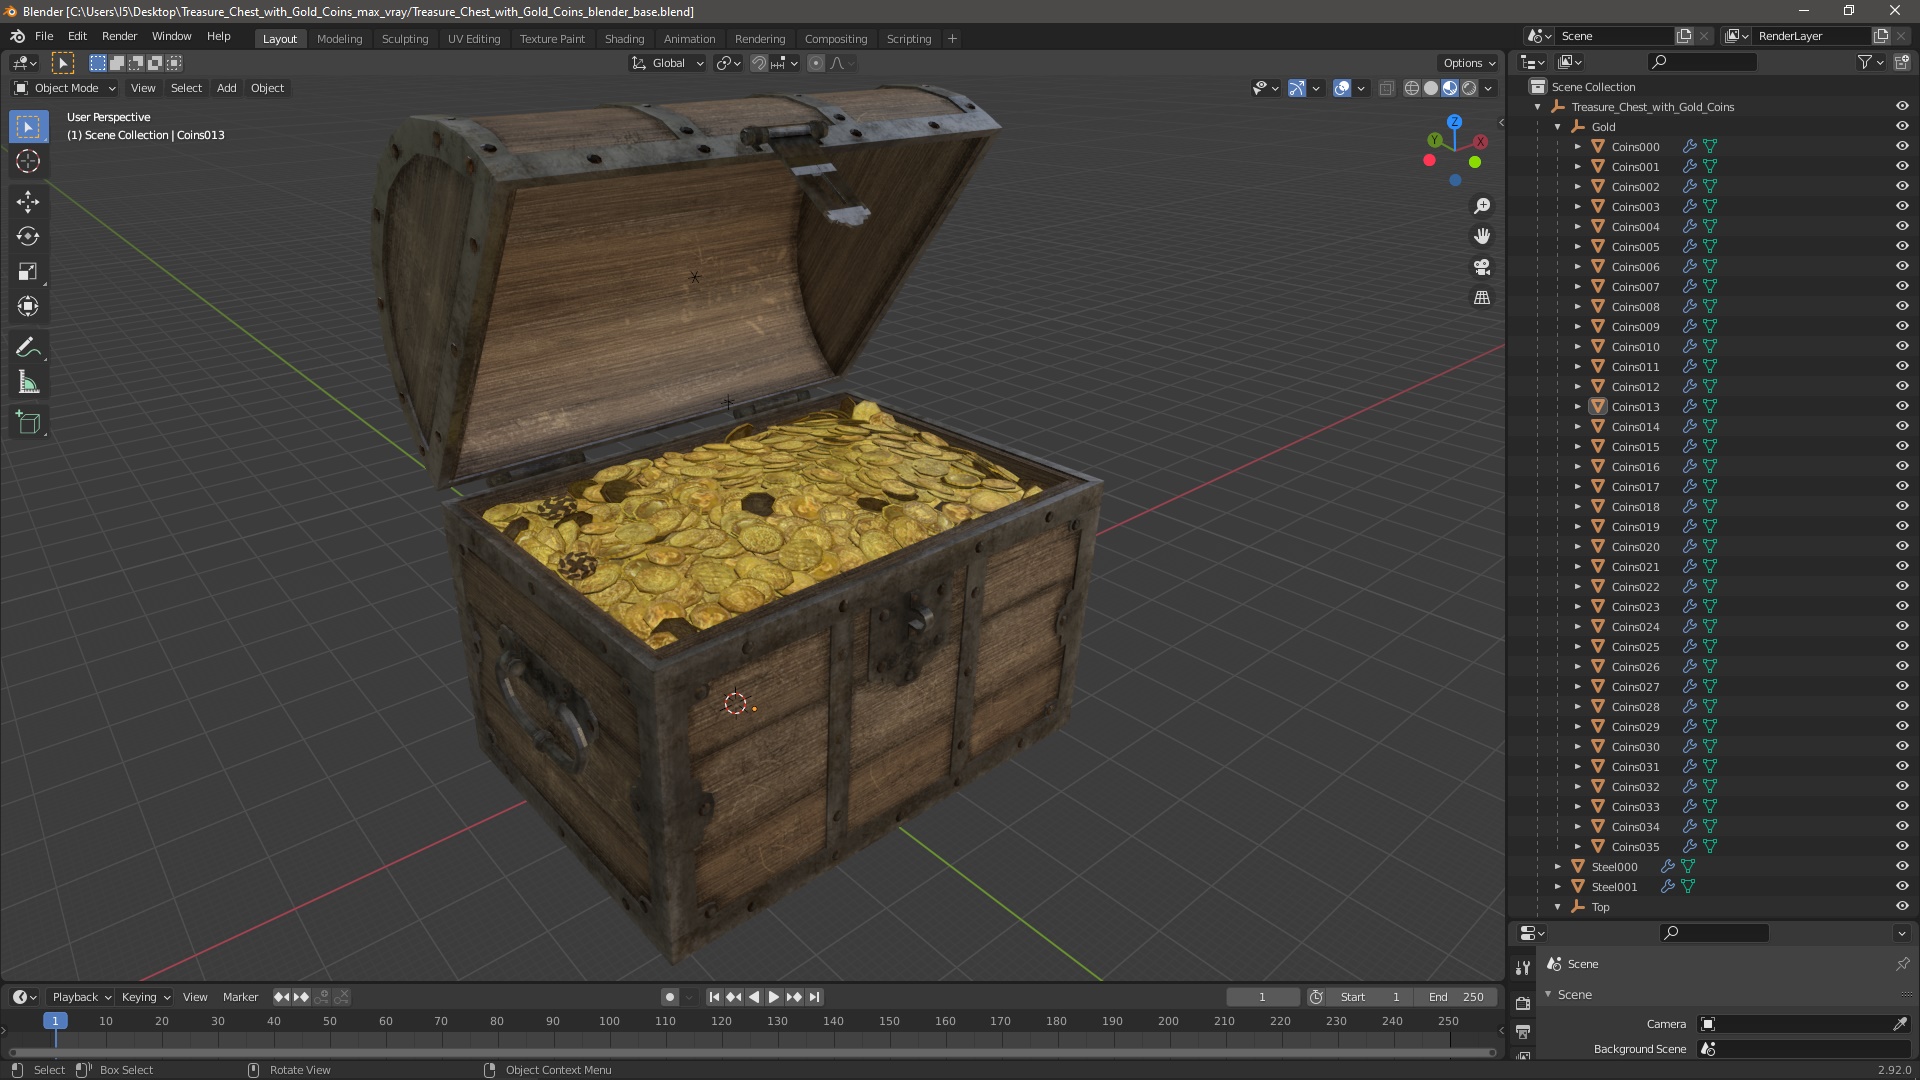Open the Keying dropdown

146,997
